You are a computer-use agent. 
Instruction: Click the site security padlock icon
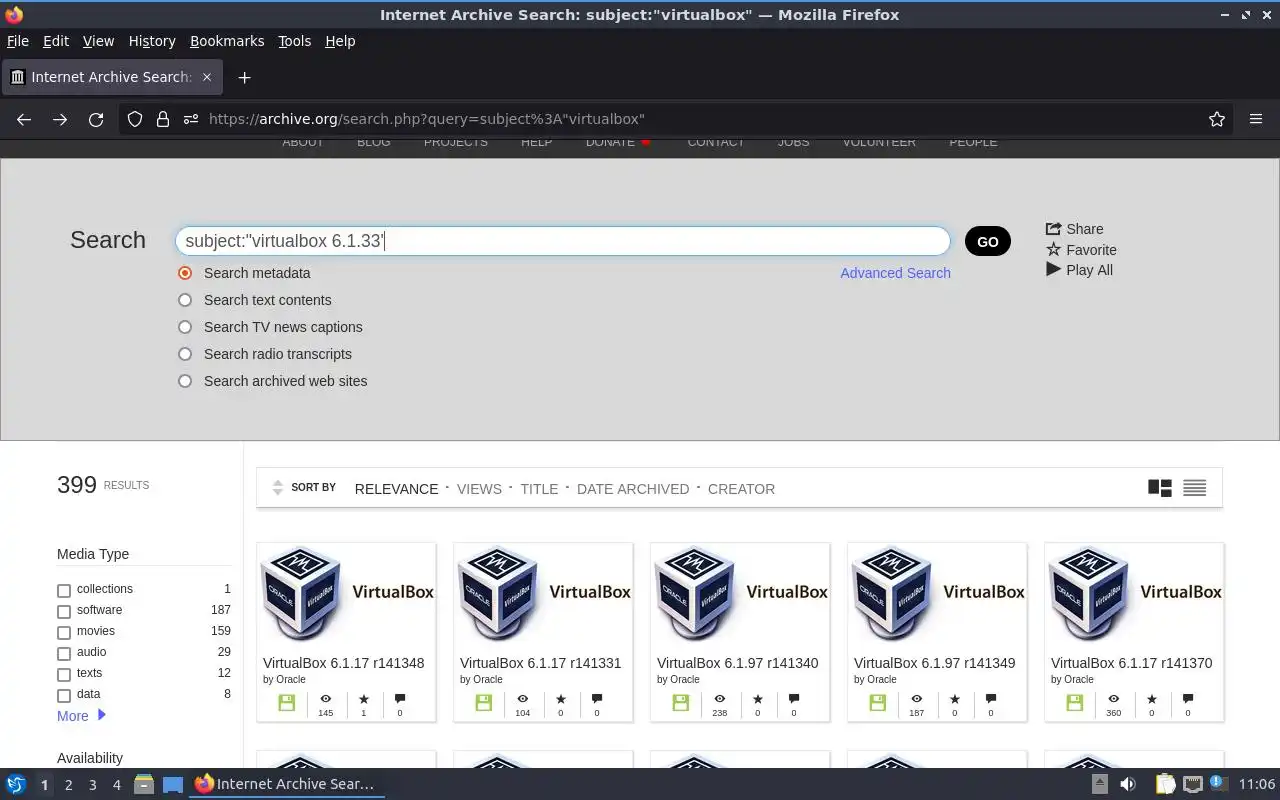(163, 119)
